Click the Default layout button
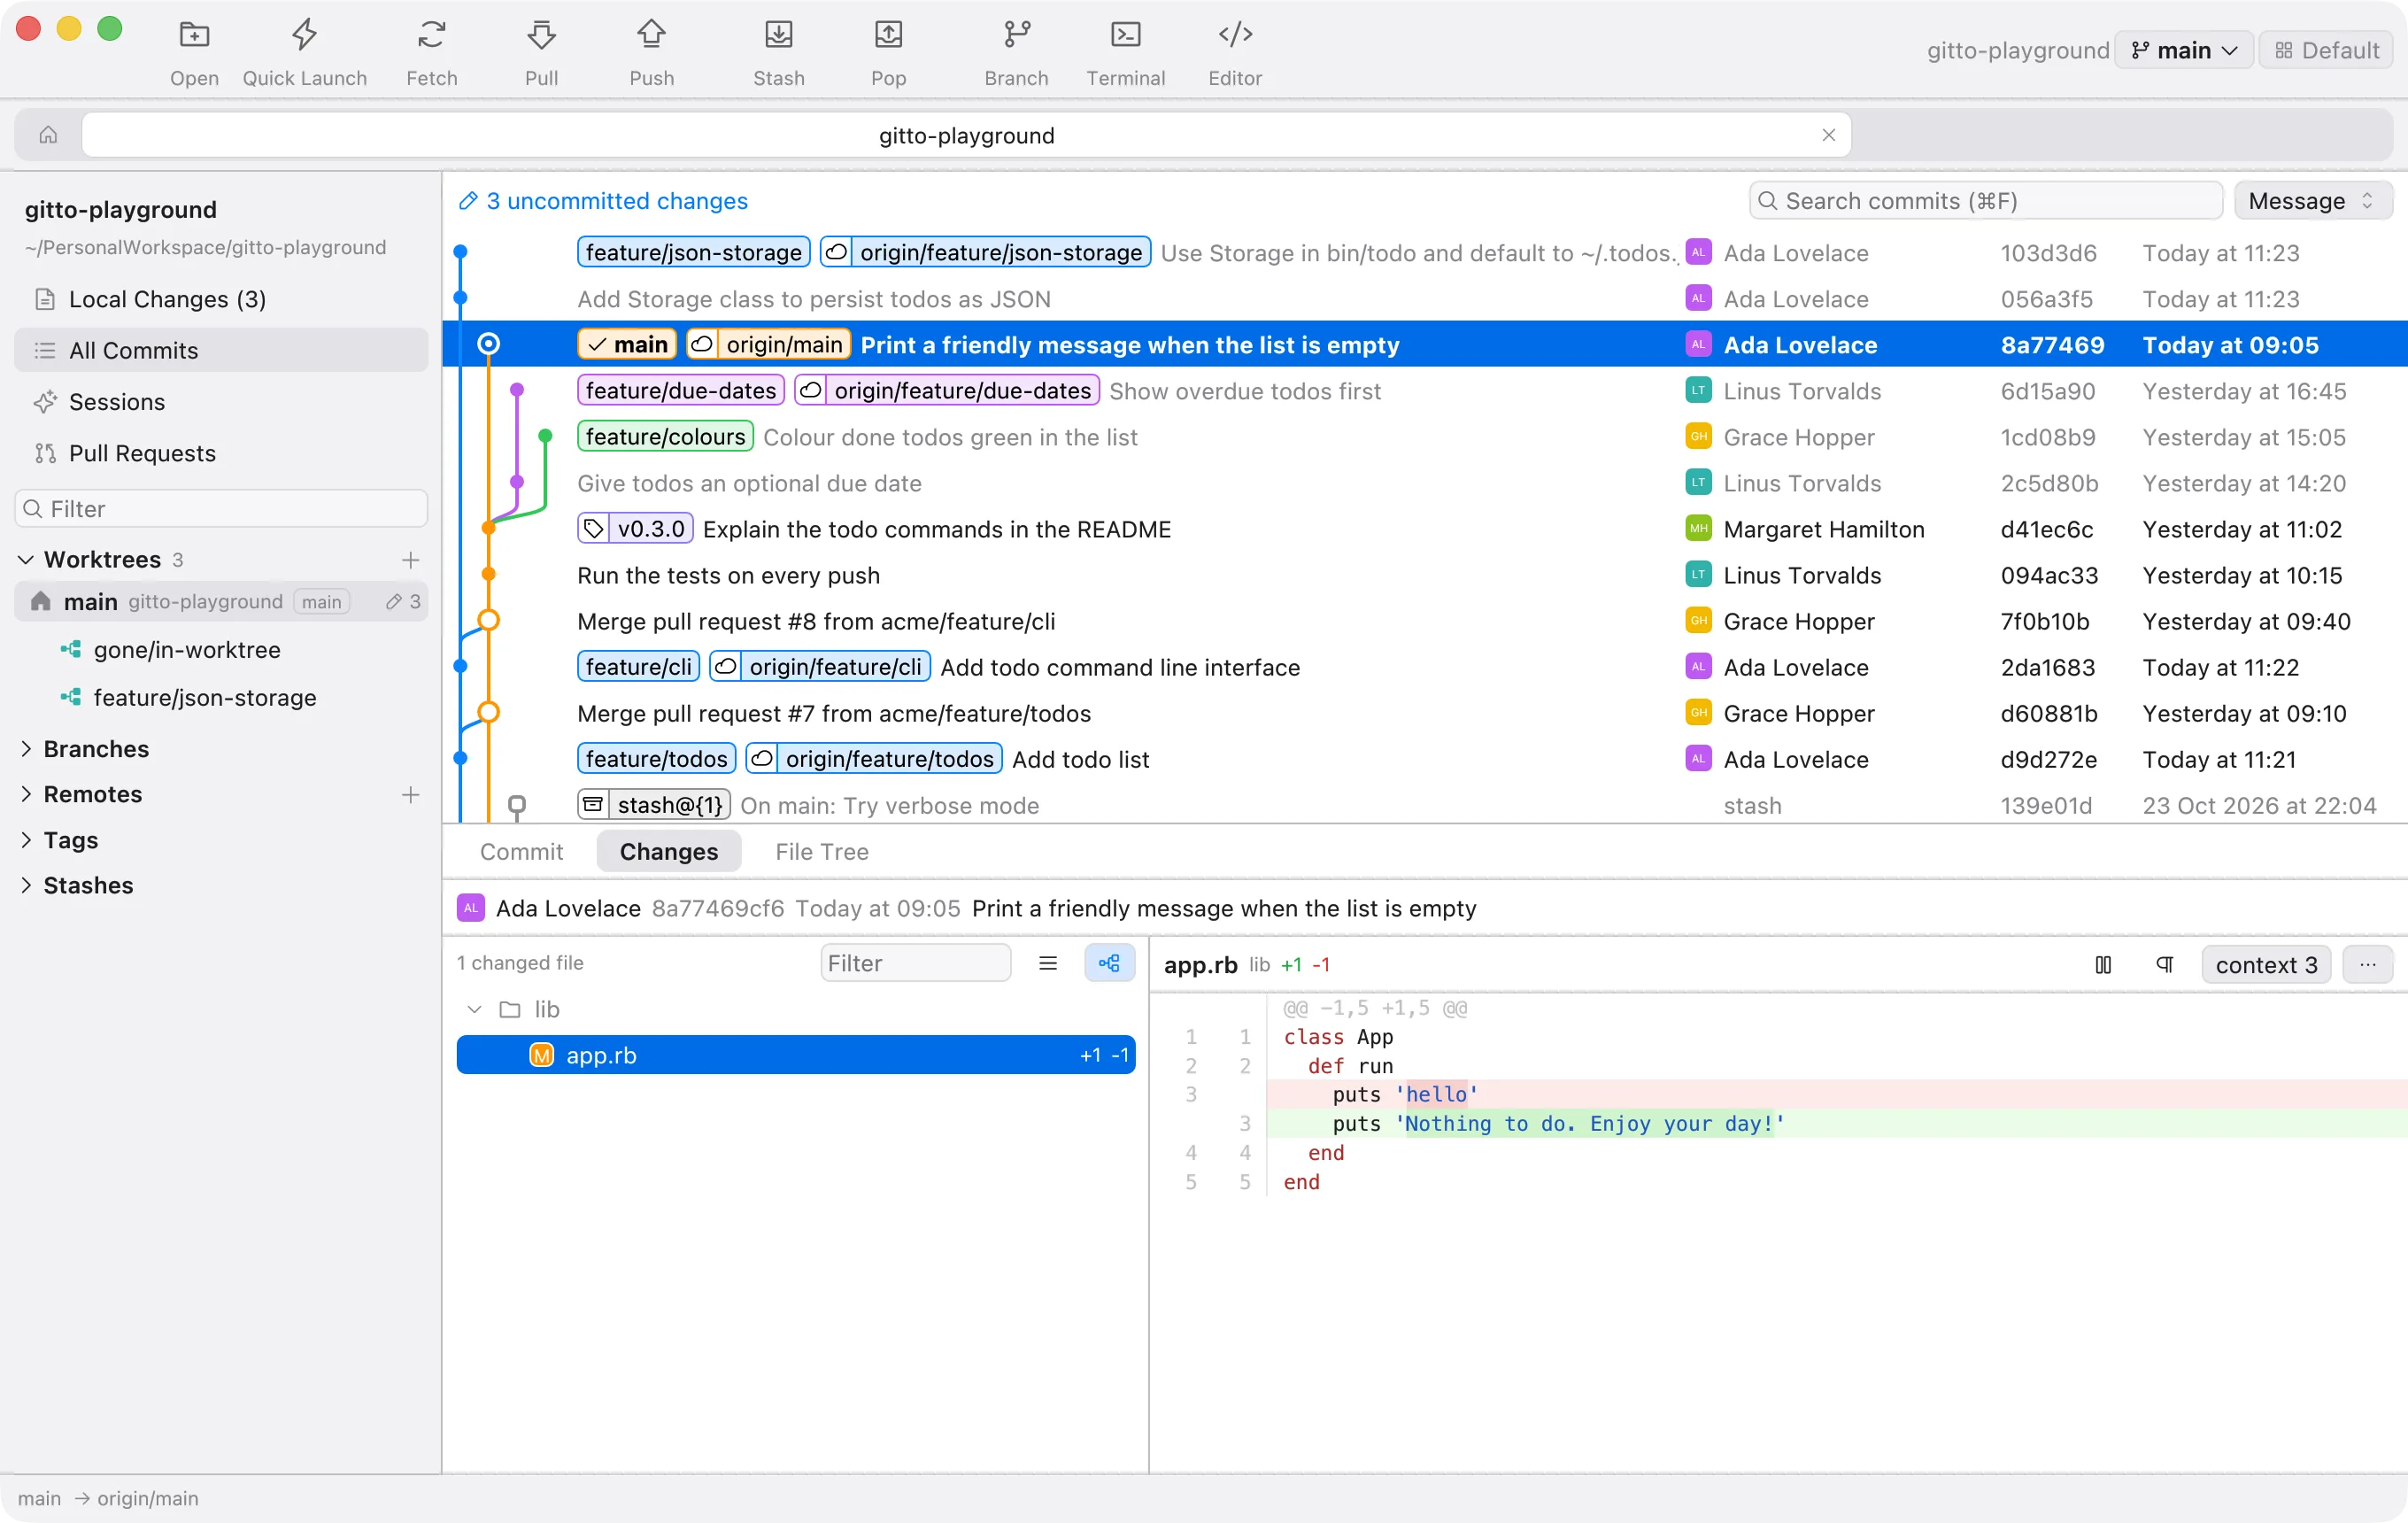The height and width of the screenshot is (1523, 2408). pos(2326,50)
